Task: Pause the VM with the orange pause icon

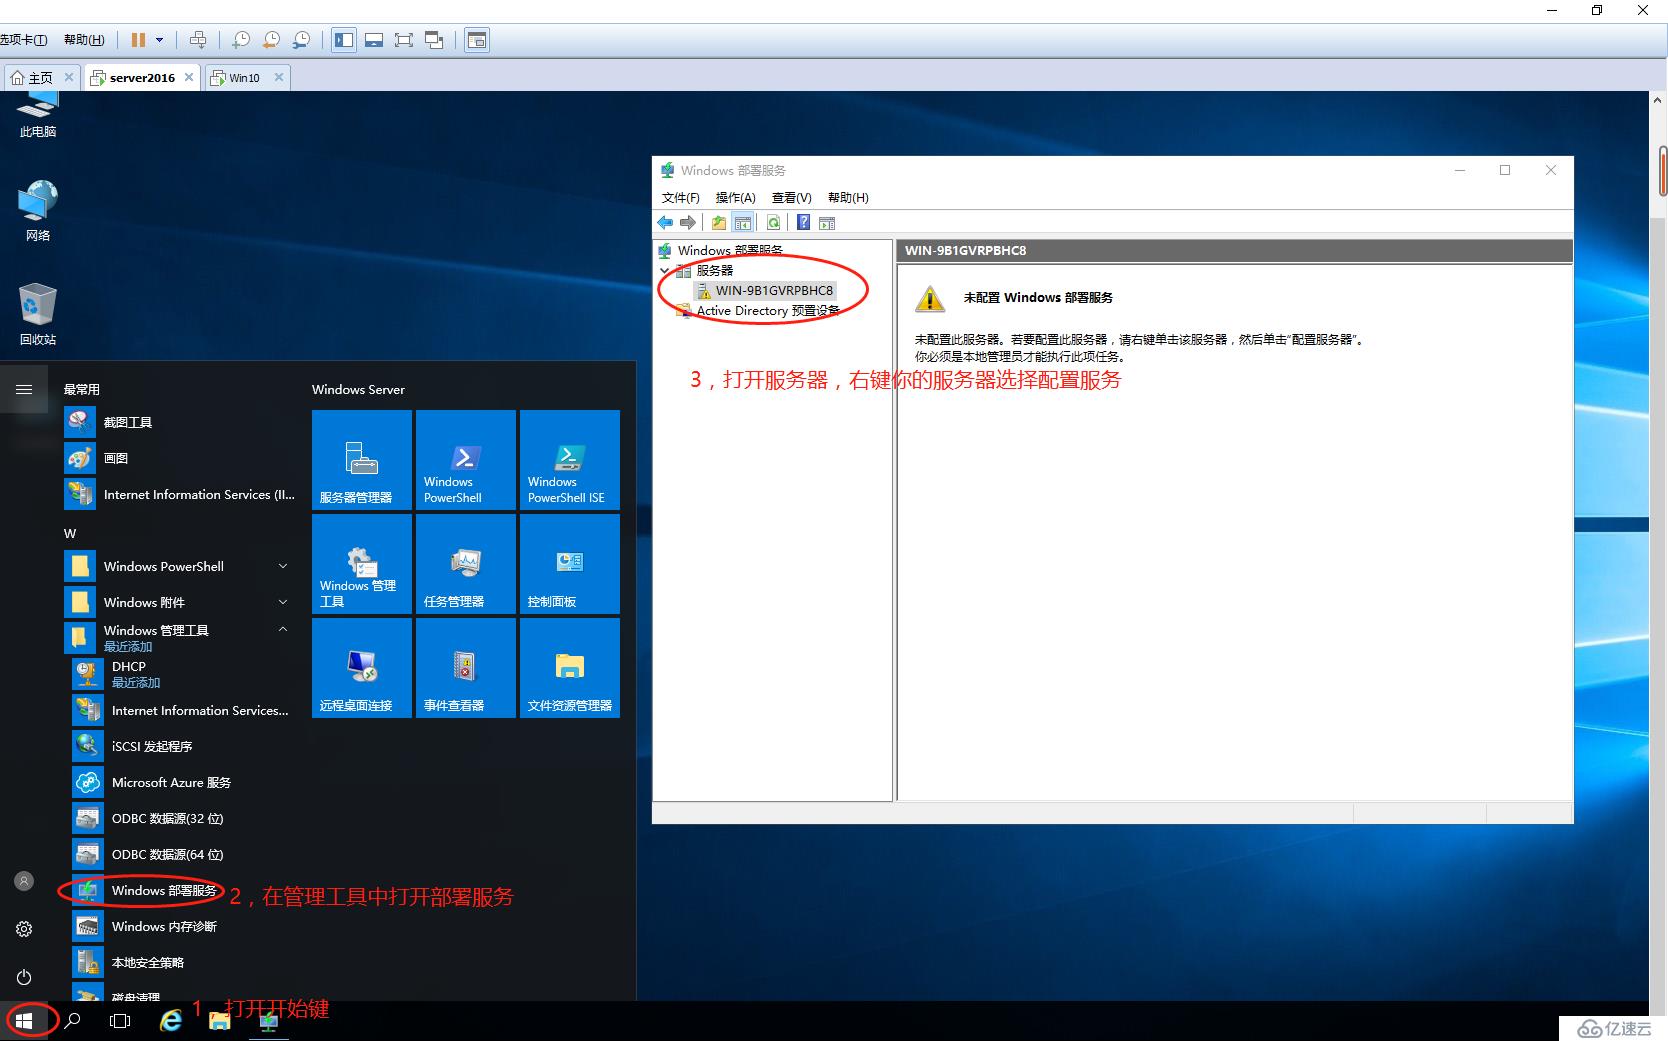Action: 138,40
